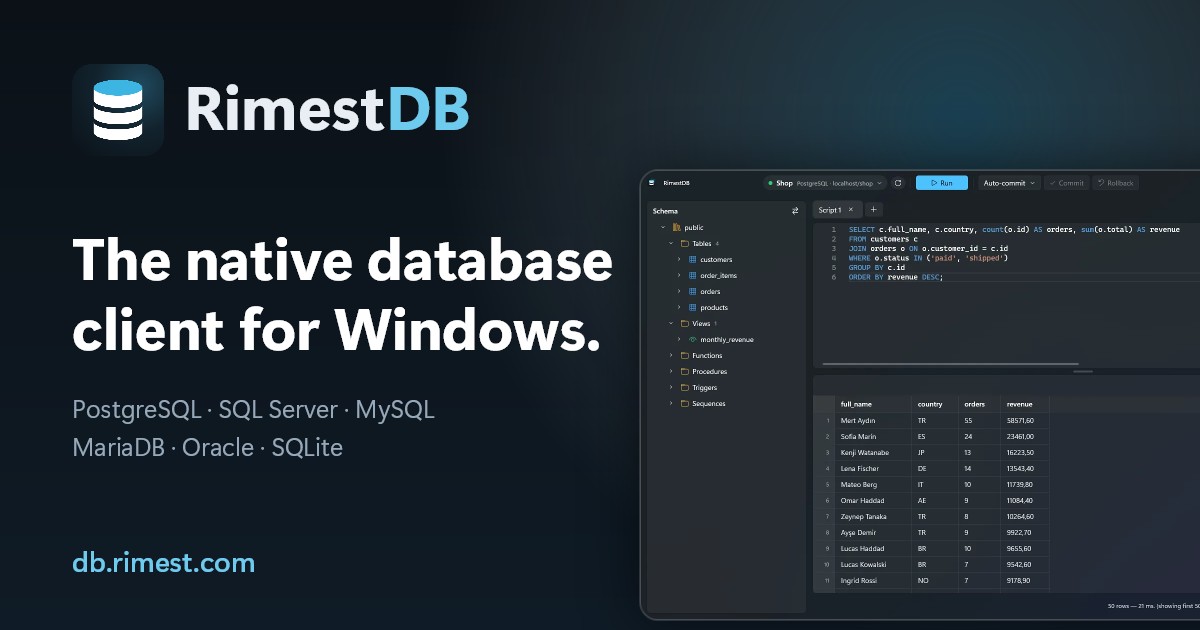The image size is (1200, 630).
Task: Click the public schema icon
Action: (677, 227)
